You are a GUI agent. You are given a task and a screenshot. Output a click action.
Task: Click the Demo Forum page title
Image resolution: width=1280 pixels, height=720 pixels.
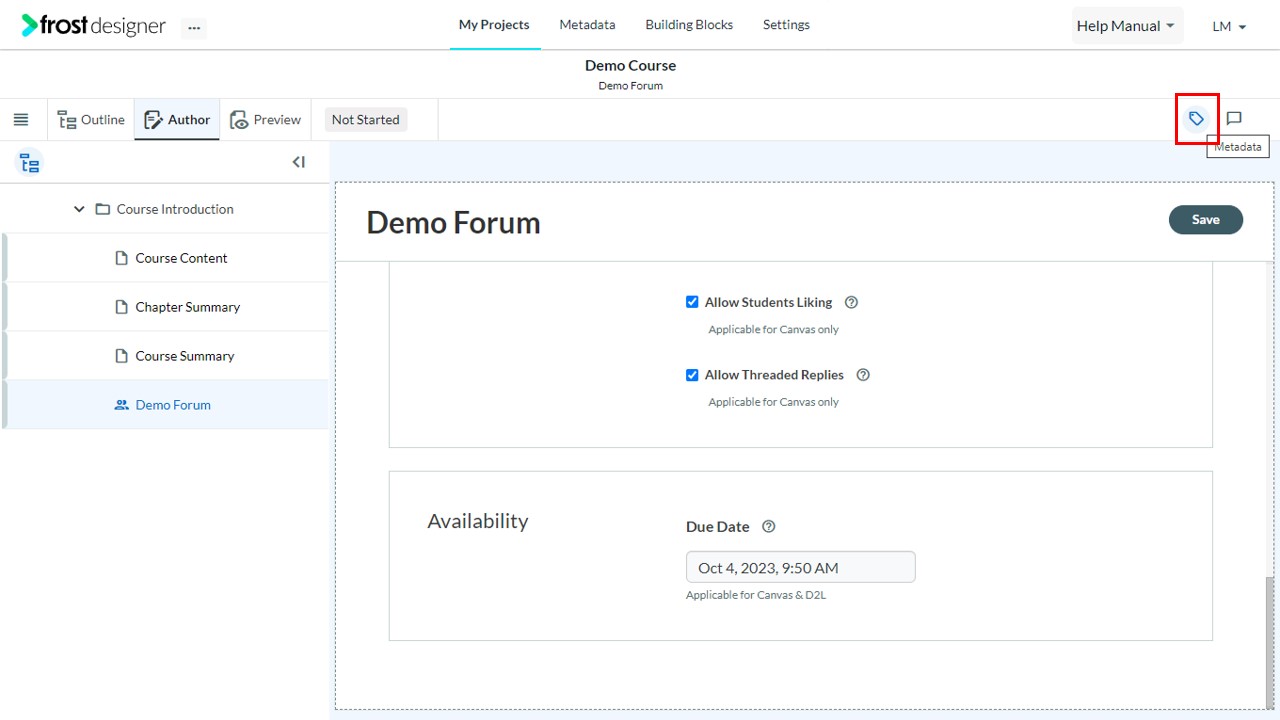tap(453, 222)
